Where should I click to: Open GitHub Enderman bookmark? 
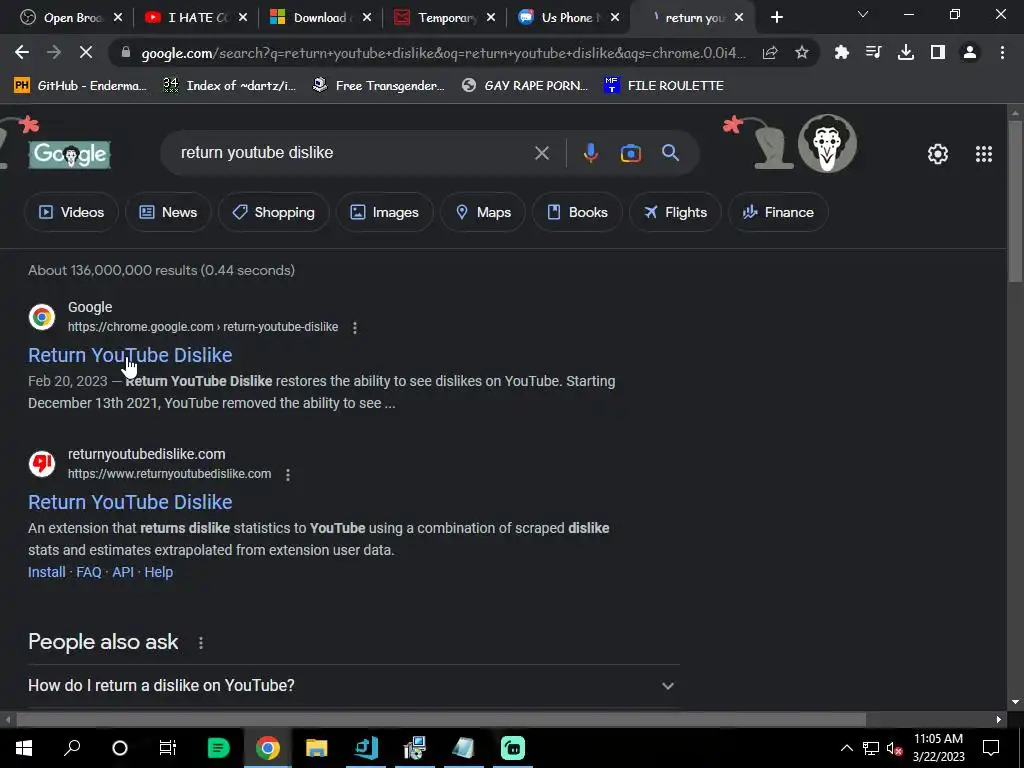pos(80,86)
